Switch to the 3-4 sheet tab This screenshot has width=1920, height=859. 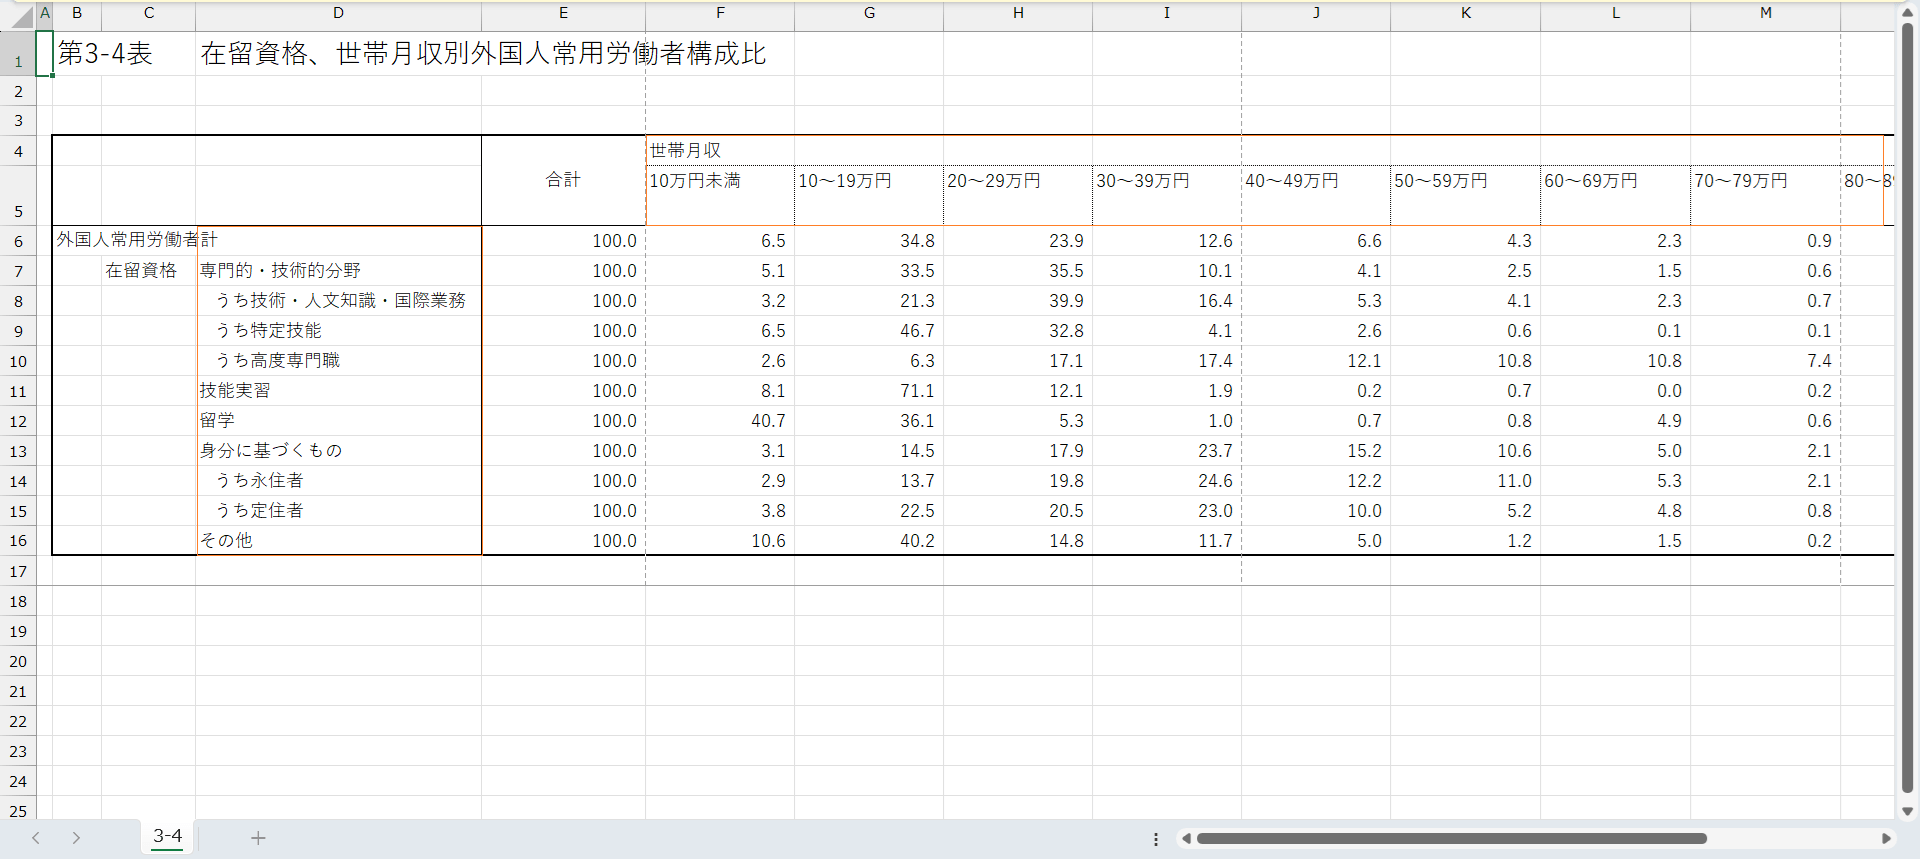click(x=167, y=836)
